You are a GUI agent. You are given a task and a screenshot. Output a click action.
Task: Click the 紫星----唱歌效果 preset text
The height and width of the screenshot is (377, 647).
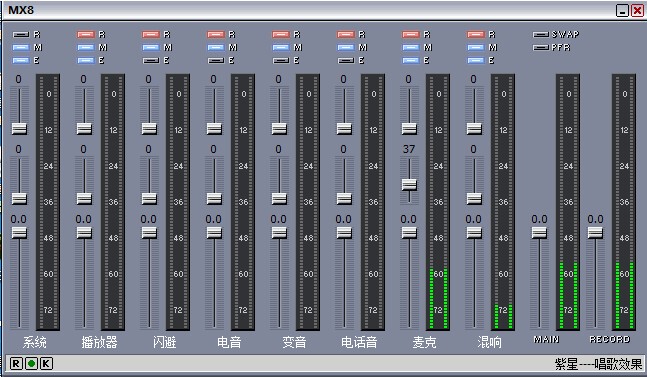tap(598, 364)
